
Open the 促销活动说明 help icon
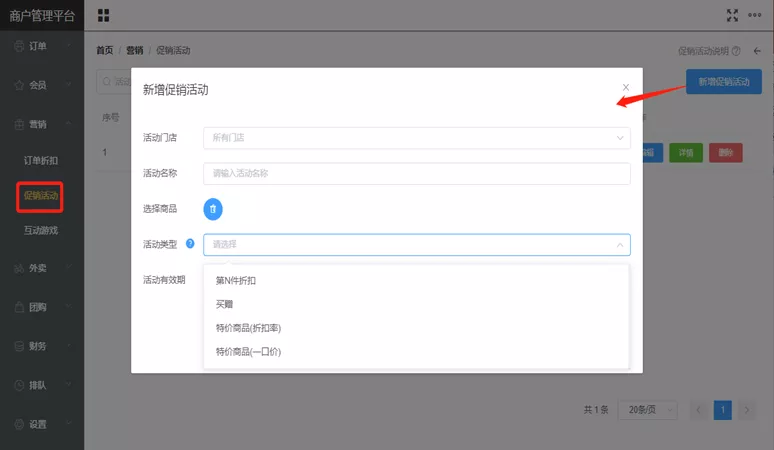(736, 51)
